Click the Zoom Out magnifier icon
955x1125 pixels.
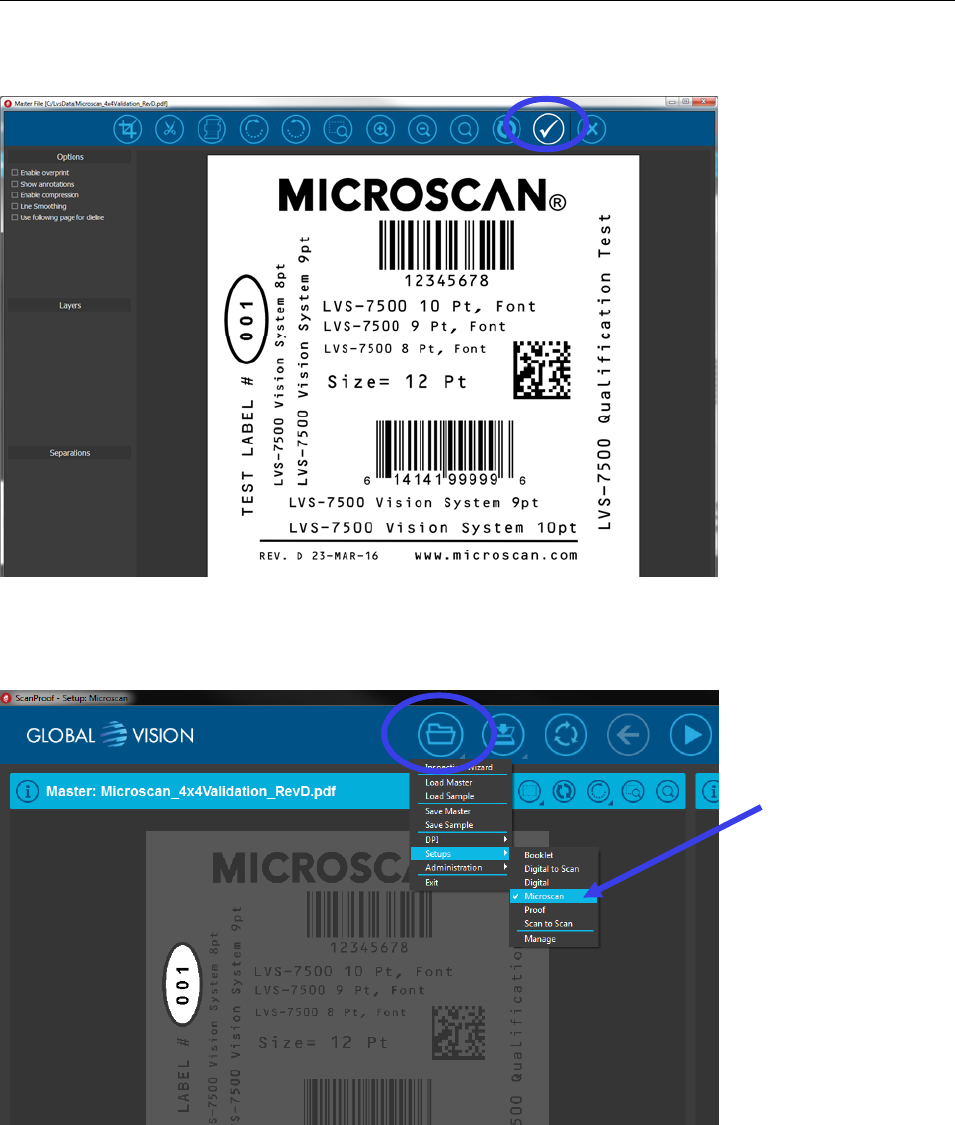423,129
